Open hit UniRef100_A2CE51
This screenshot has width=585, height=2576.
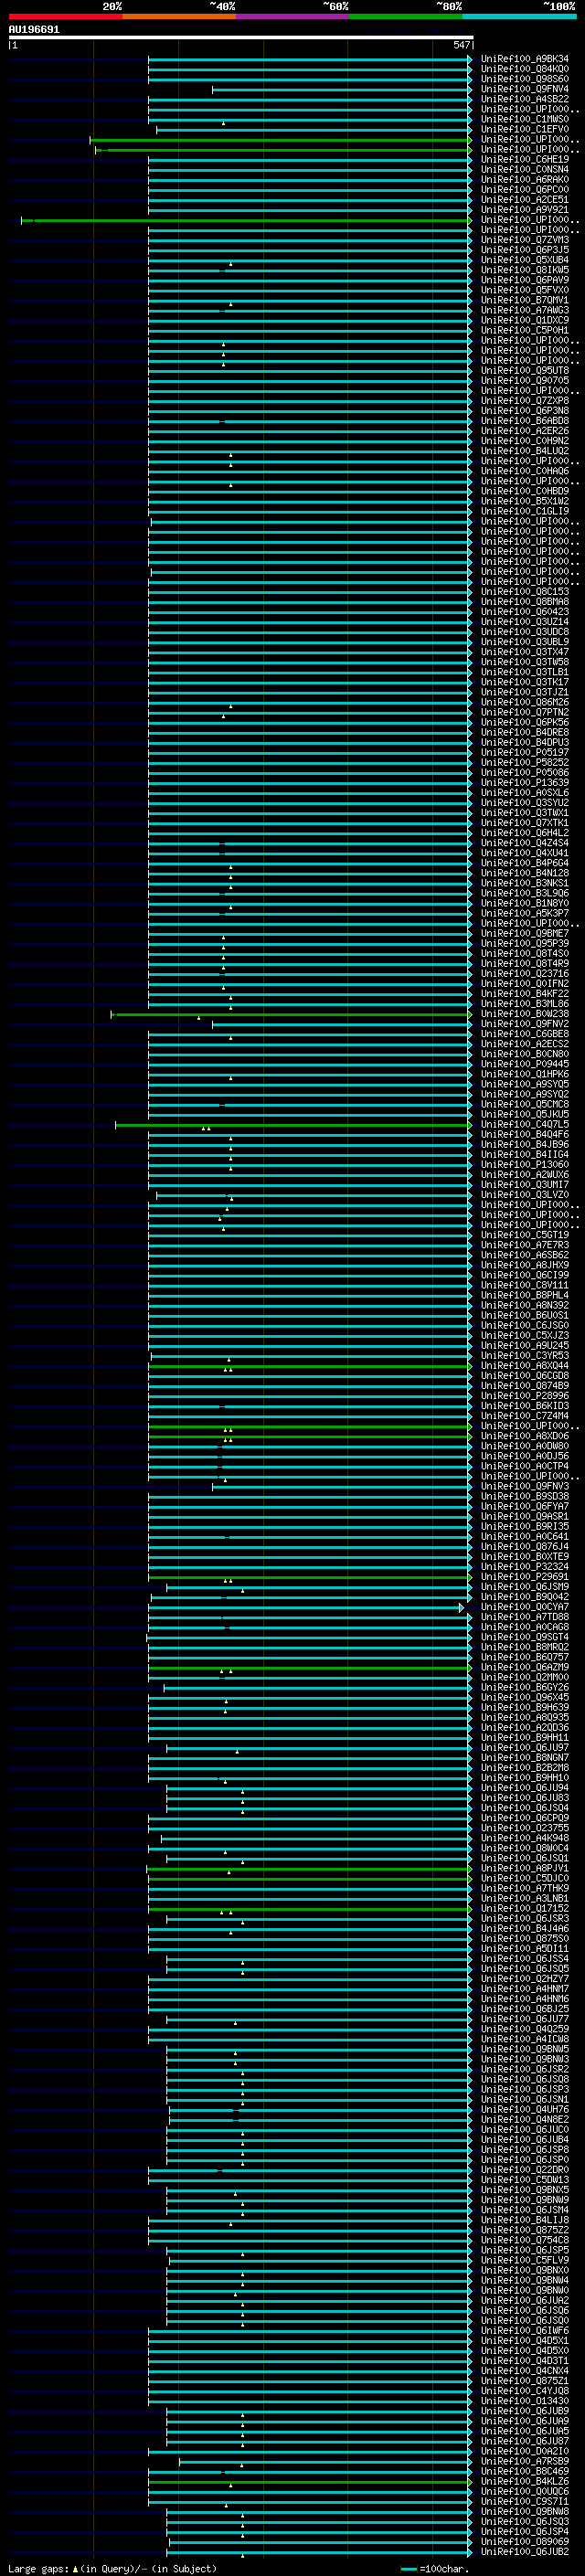coord(525,199)
